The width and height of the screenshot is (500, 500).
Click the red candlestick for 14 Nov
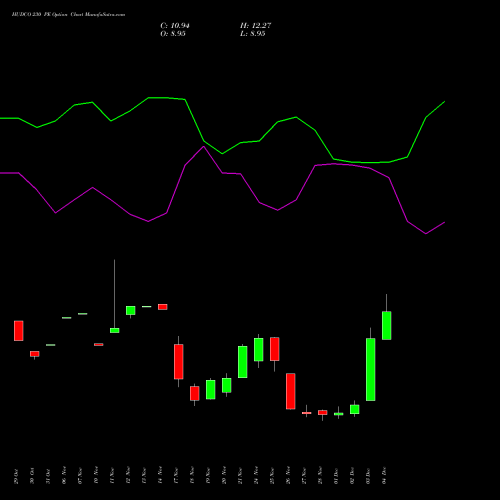163,307
